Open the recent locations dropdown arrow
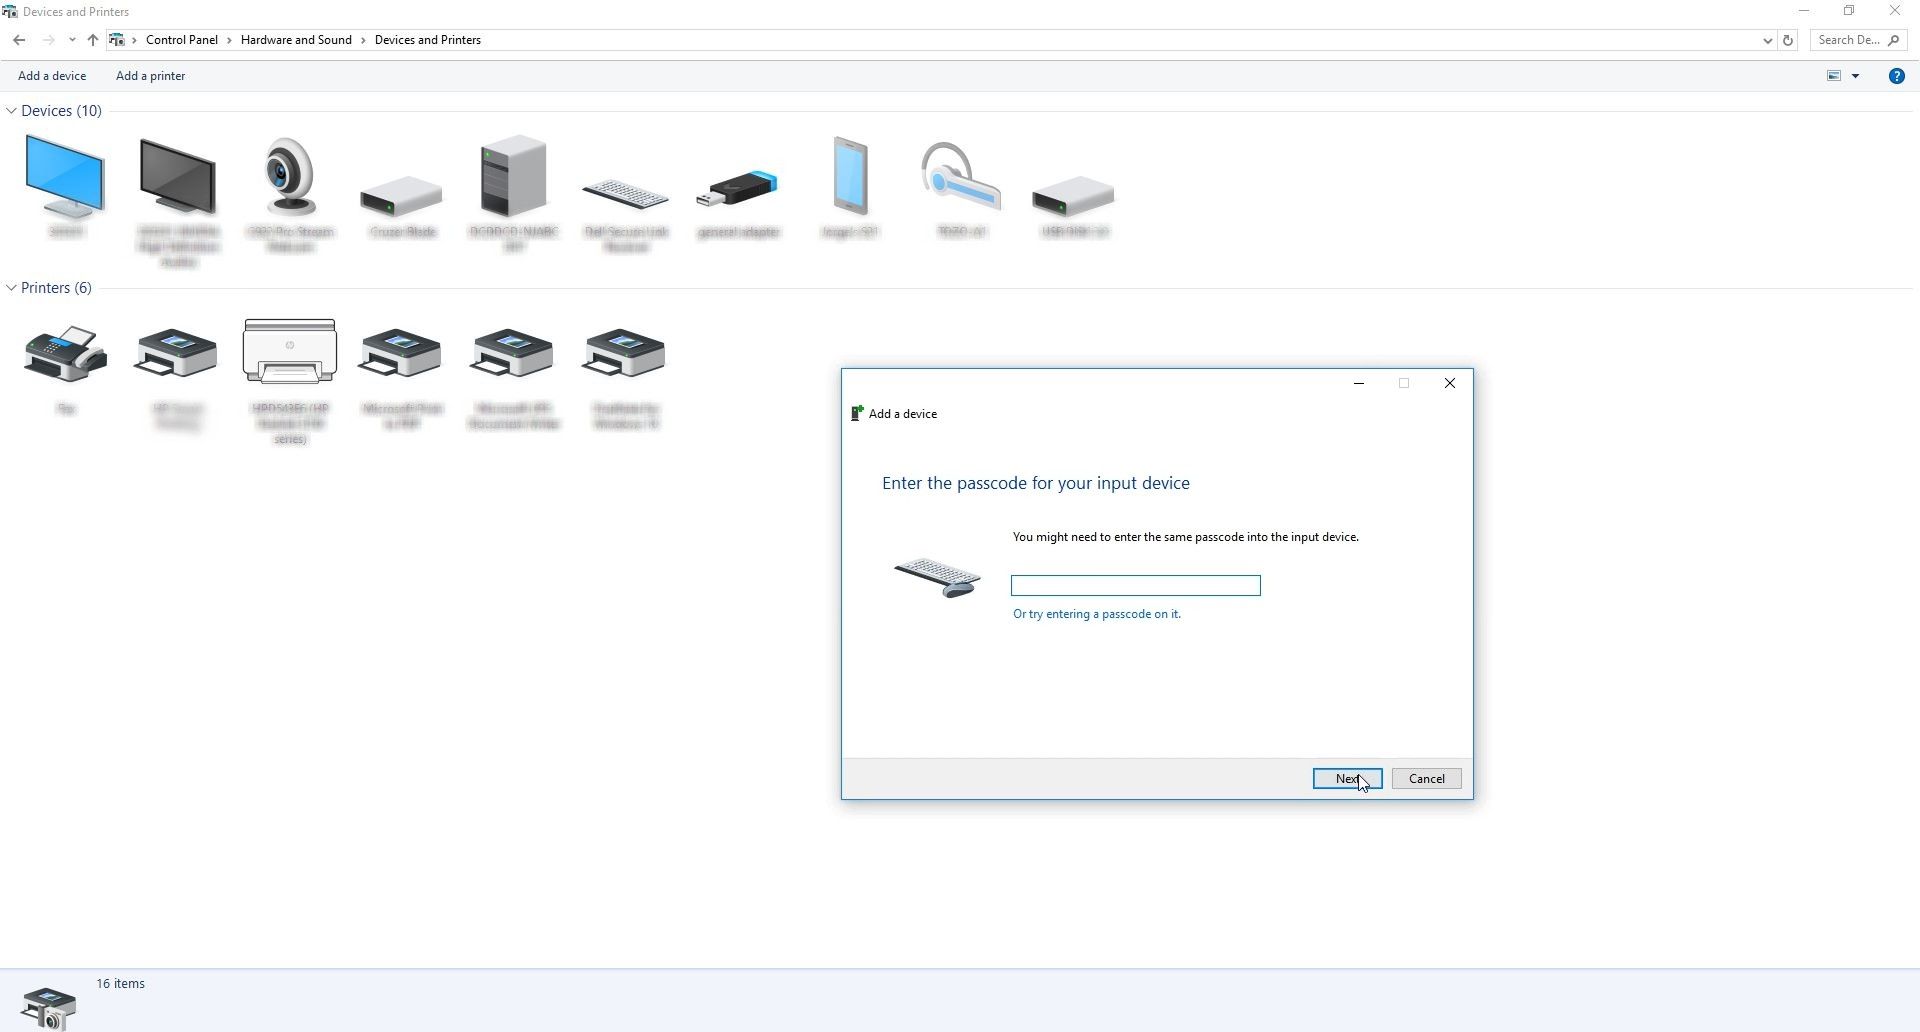1920x1032 pixels. 72,40
